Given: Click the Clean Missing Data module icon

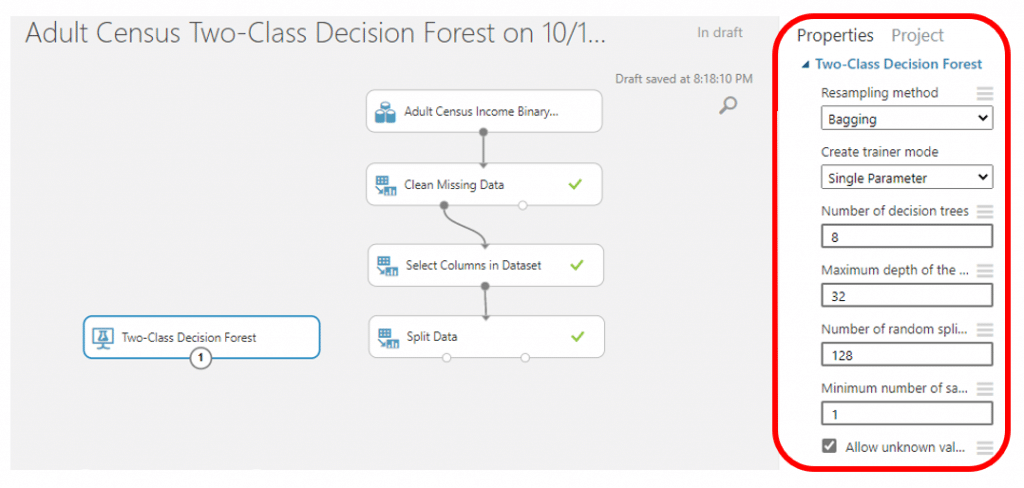Looking at the screenshot, I should click(386, 185).
